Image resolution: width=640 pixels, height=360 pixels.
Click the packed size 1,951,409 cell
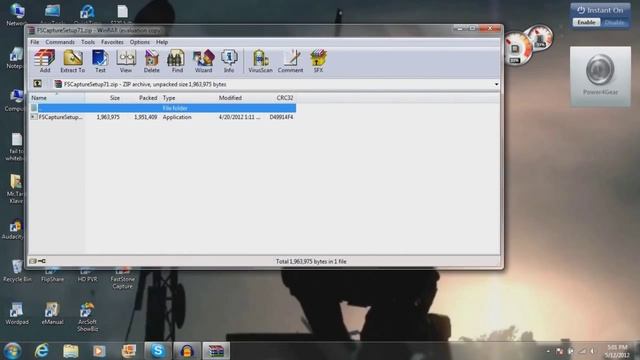tap(145, 117)
